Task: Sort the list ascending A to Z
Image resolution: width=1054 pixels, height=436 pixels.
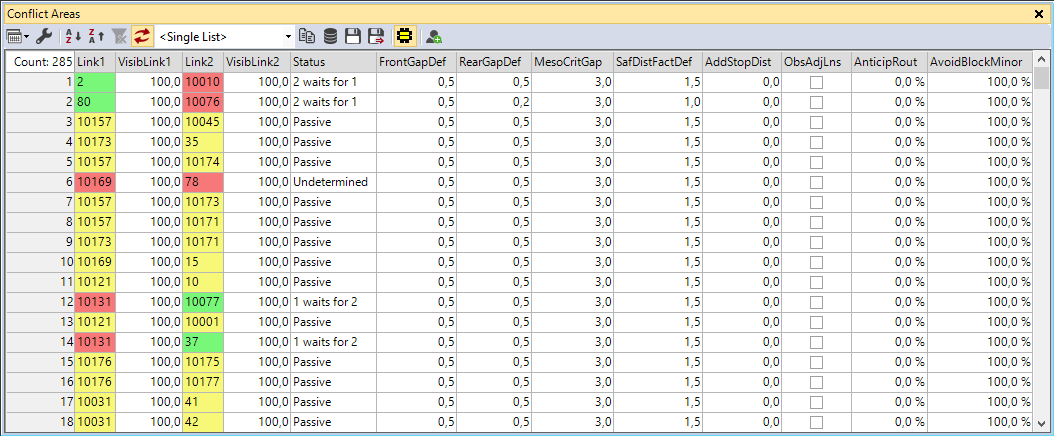Action: coord(71,36)
